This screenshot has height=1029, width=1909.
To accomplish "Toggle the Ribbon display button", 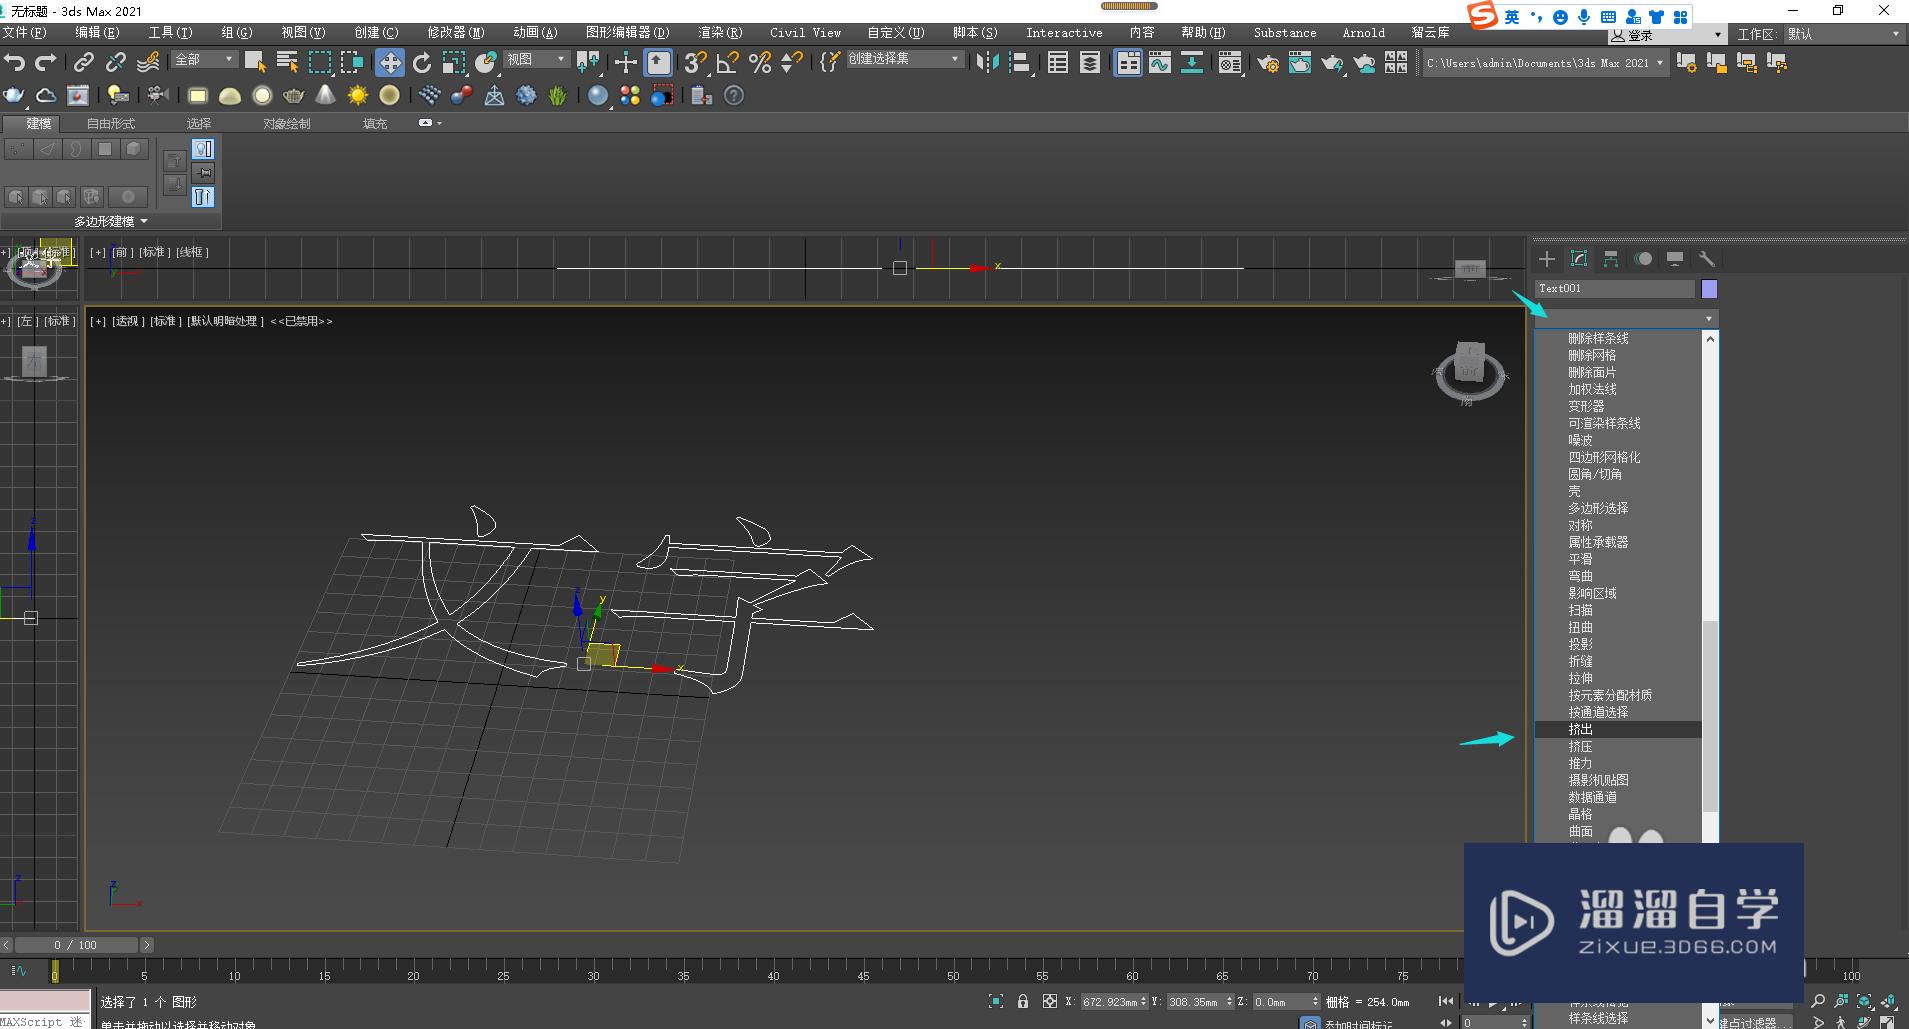I will tap(1128, 62).
